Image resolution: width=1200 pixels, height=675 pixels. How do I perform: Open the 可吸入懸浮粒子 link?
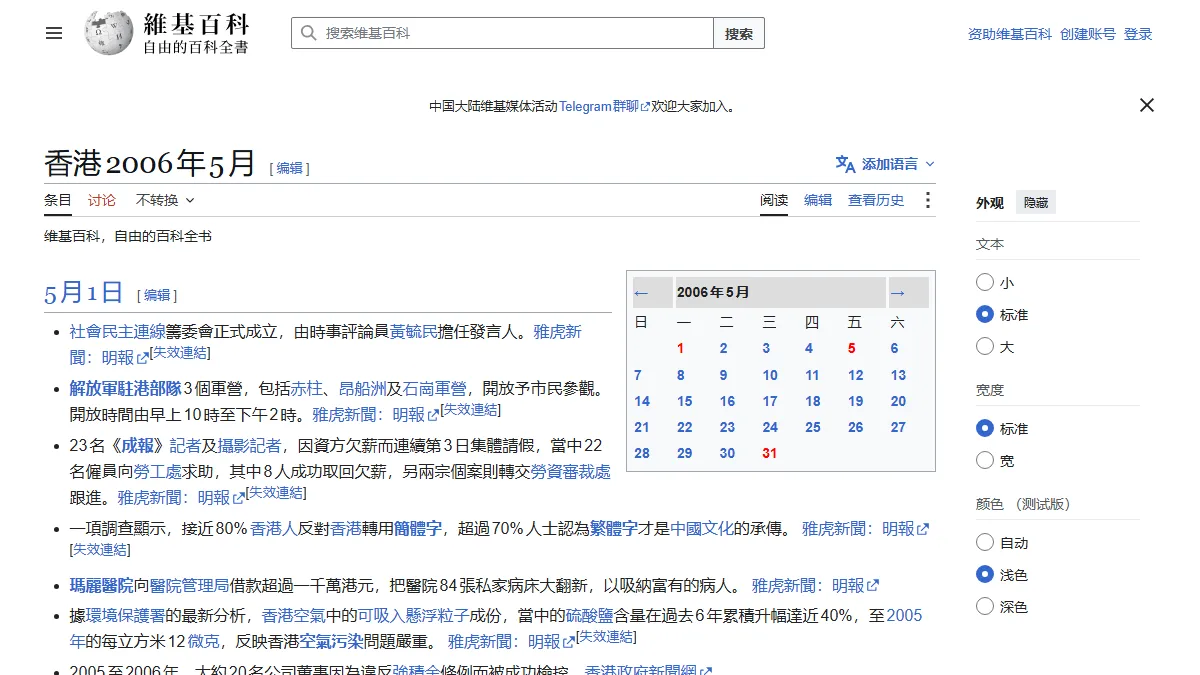pyautogui.click(x=414, y=615)
